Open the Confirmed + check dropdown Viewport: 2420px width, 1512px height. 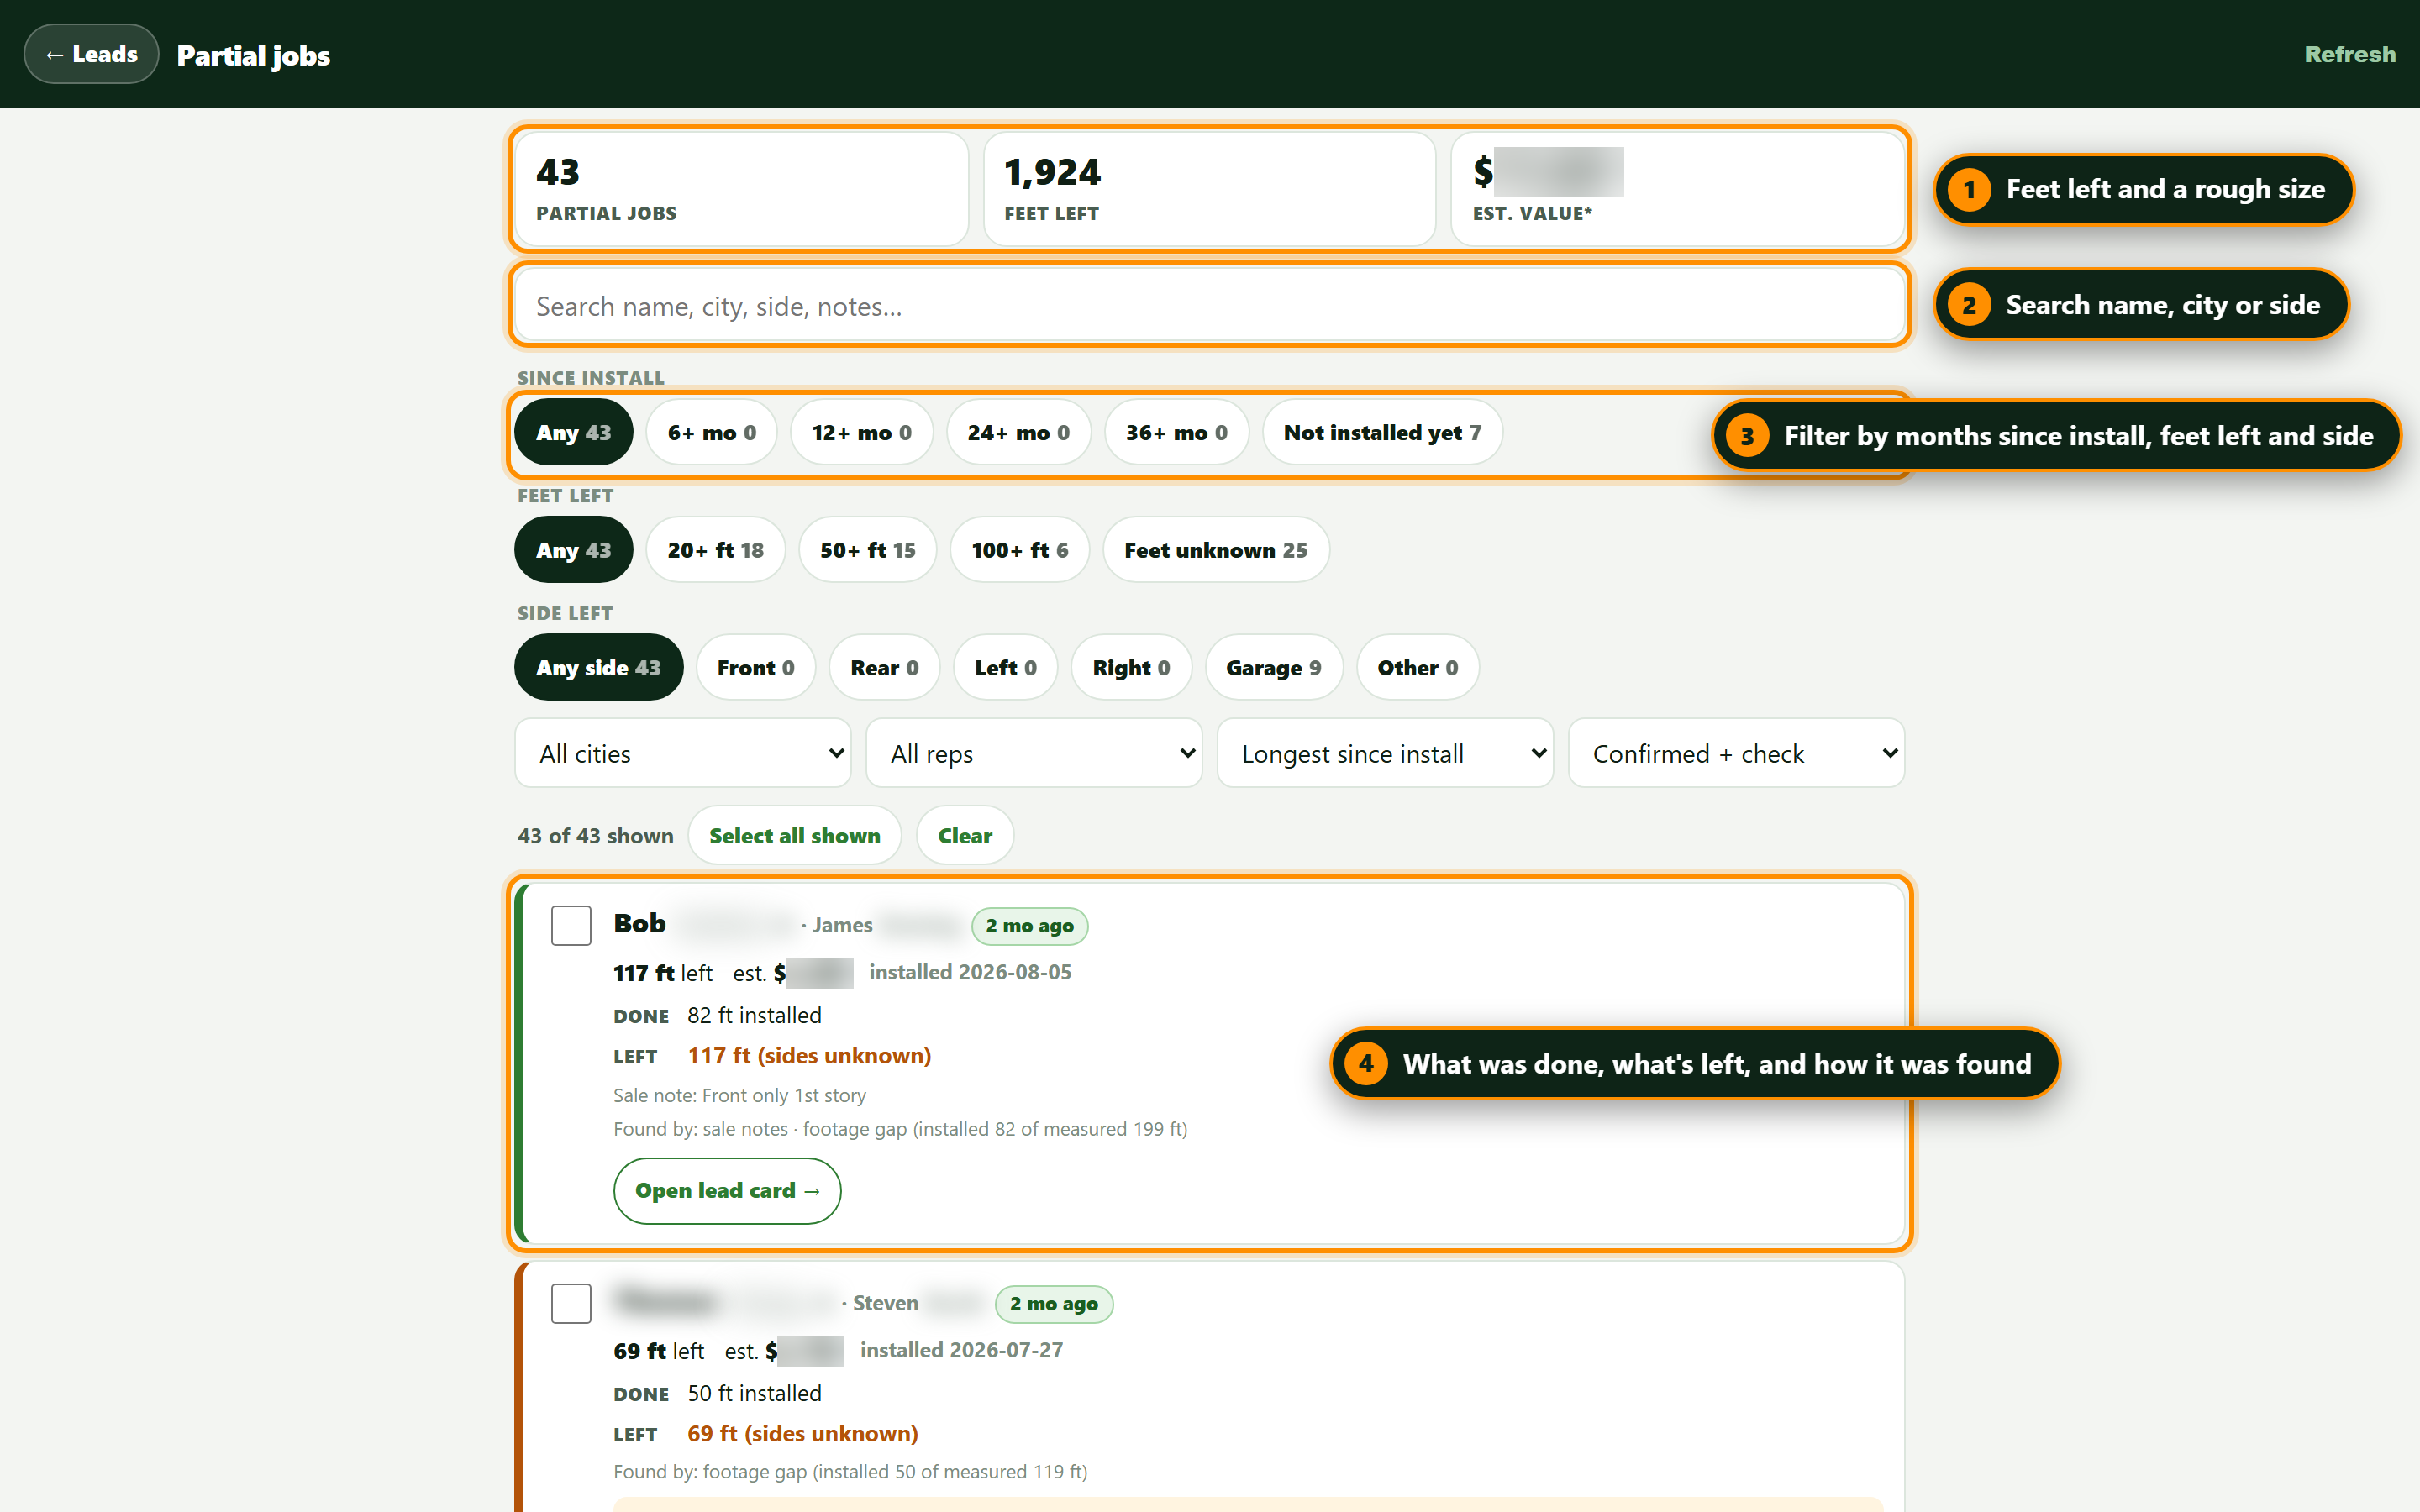[1736, 753]
